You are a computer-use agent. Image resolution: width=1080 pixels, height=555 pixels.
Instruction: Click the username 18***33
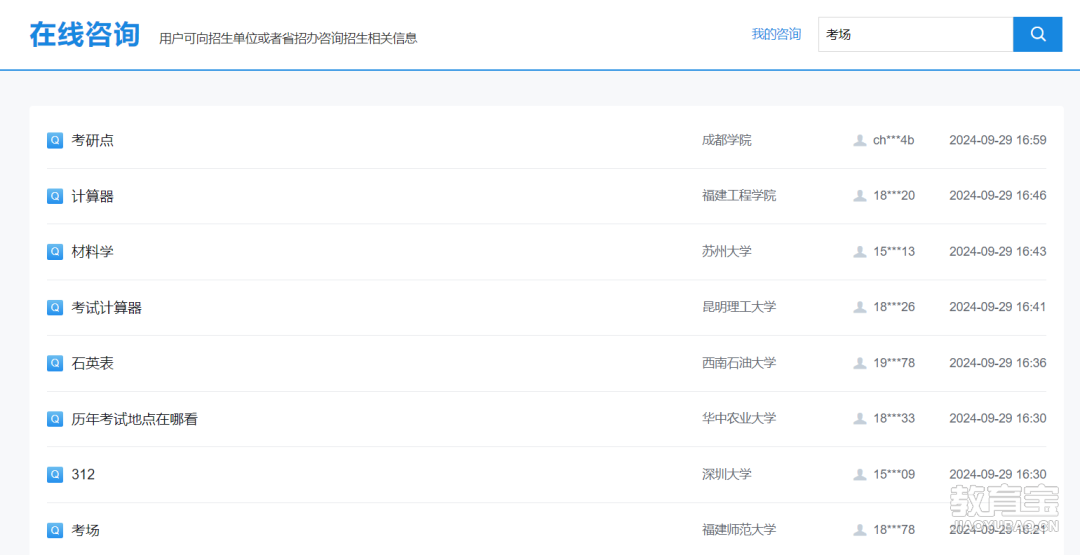(894, 419)
